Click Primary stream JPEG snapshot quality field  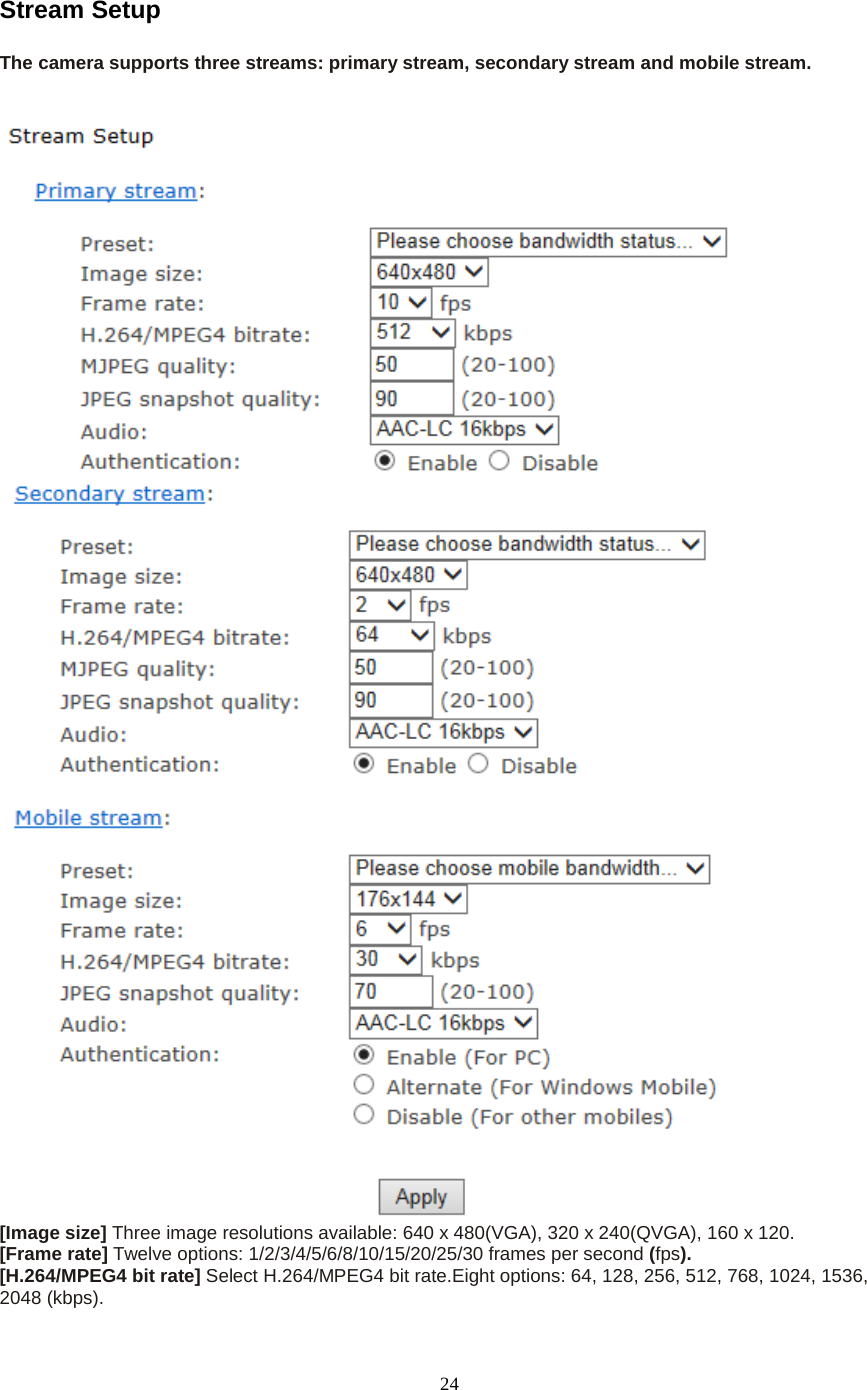pos(410,398)
